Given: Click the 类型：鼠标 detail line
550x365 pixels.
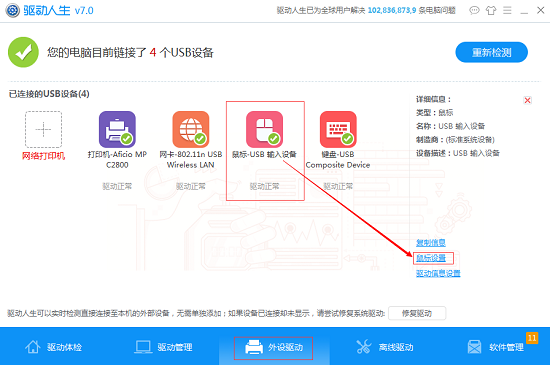Looking at the screenshot, I should (435, 113).
